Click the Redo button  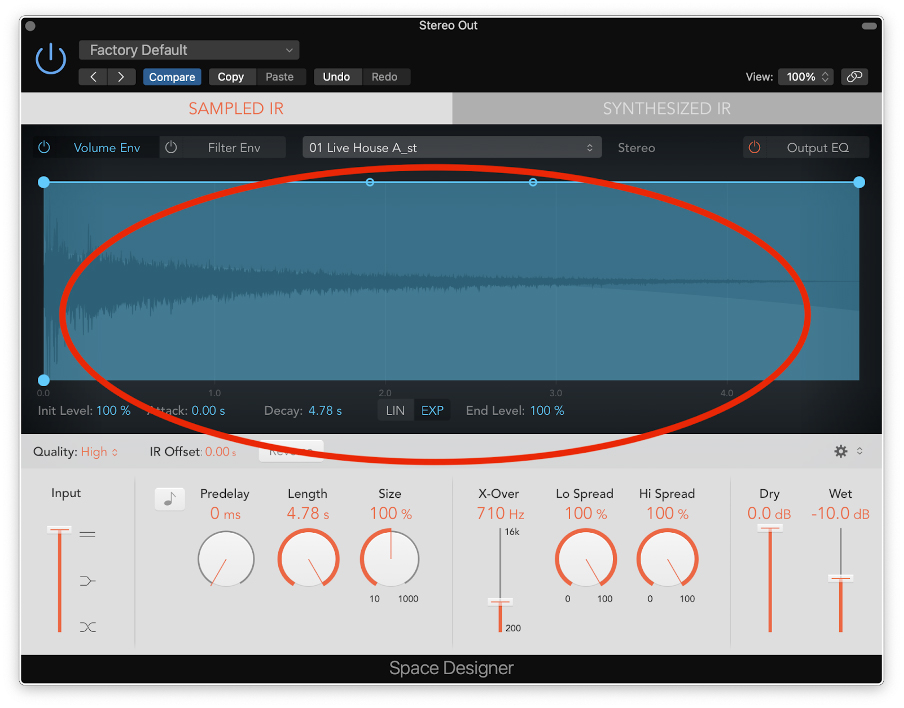click(x=385, y=77)
